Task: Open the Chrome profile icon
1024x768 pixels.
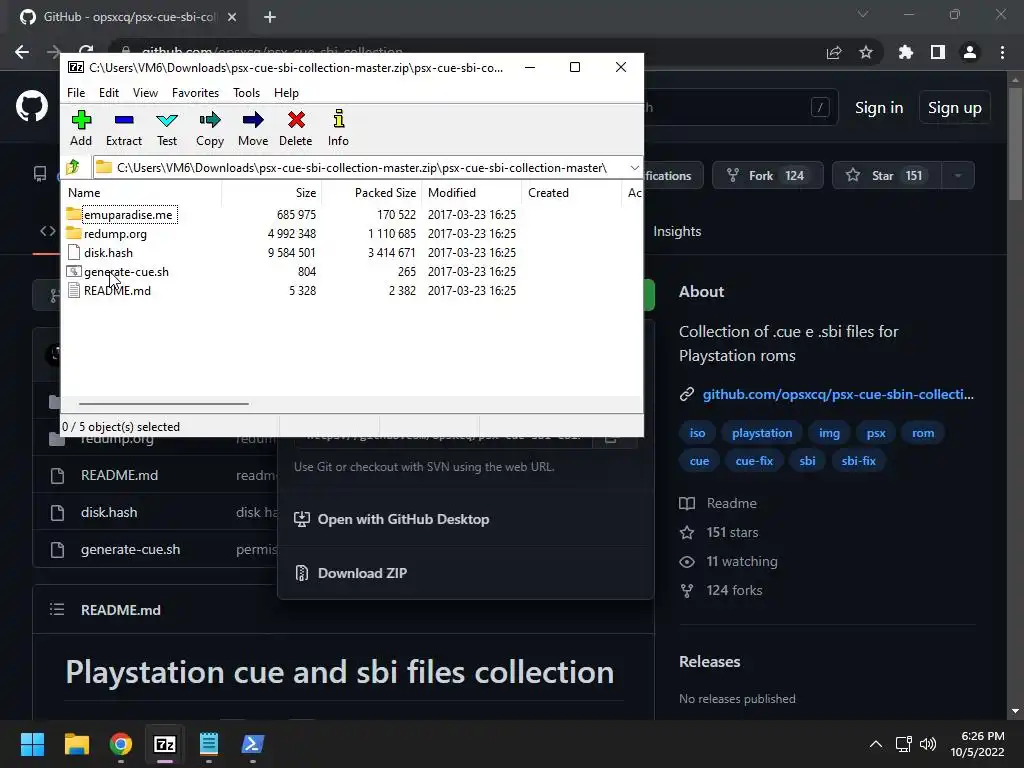Action: point(970,52)
